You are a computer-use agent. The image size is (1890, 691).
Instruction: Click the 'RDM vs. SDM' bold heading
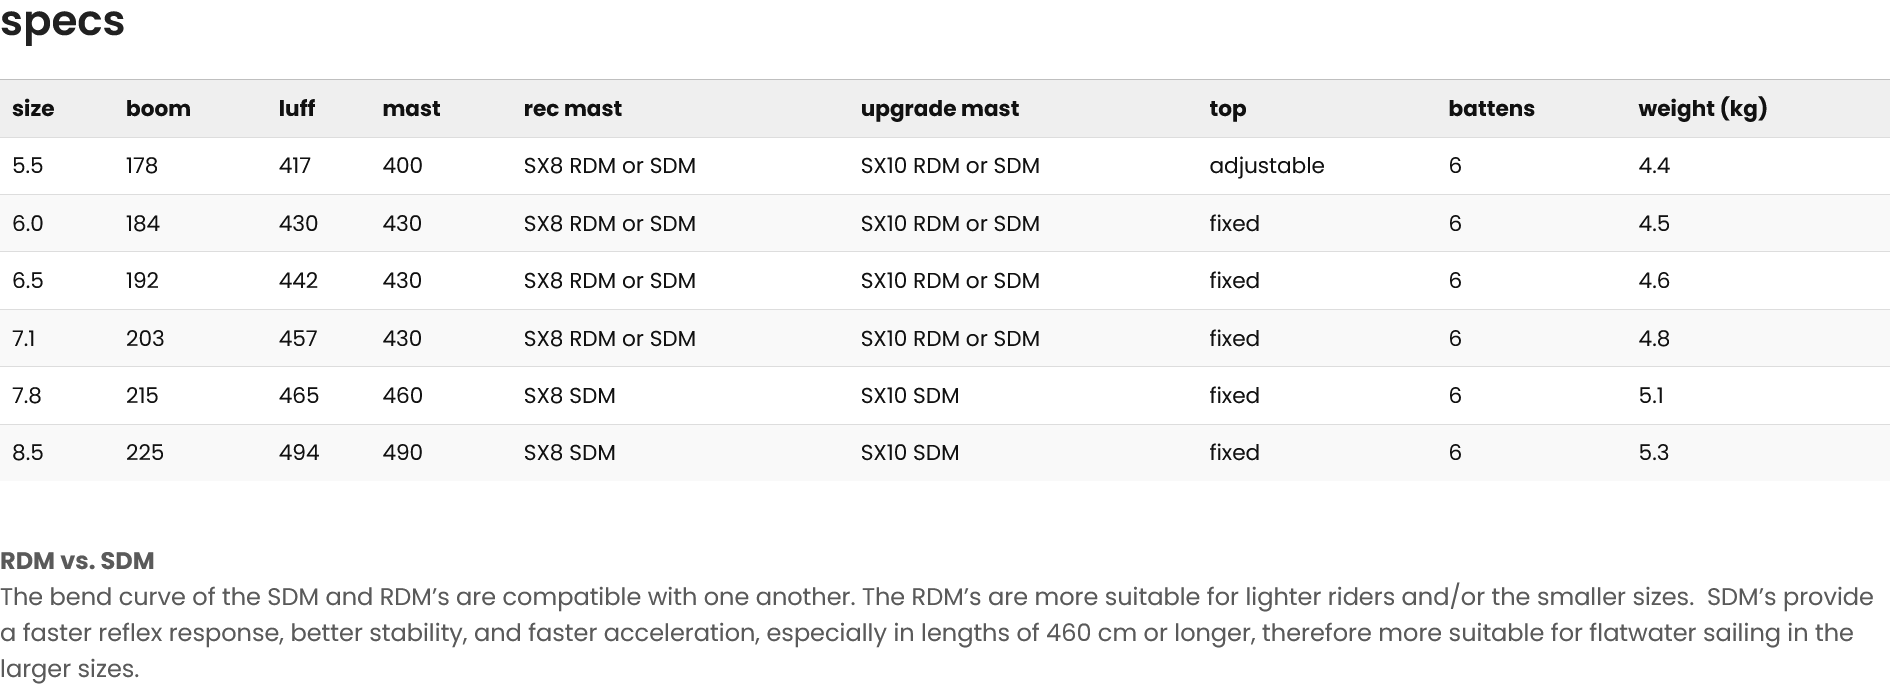tap(77, 561)
